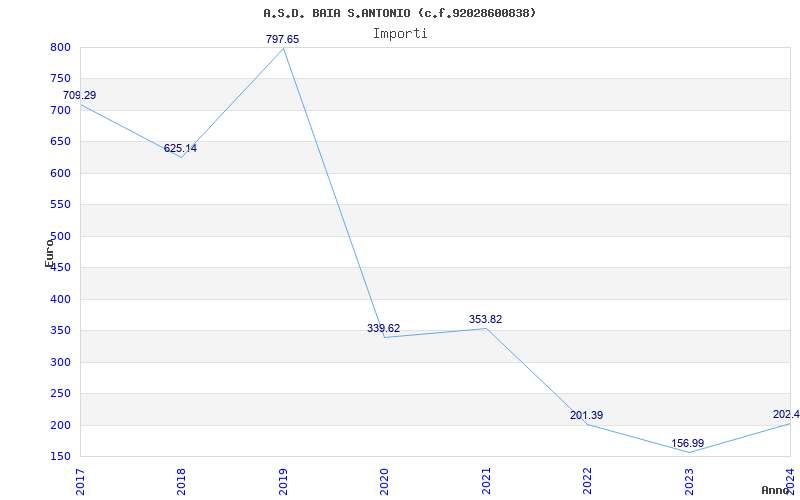This screenshot has height=500, width=800.
Task: Select the Importi subtitle
Action: tap(399, 34)
